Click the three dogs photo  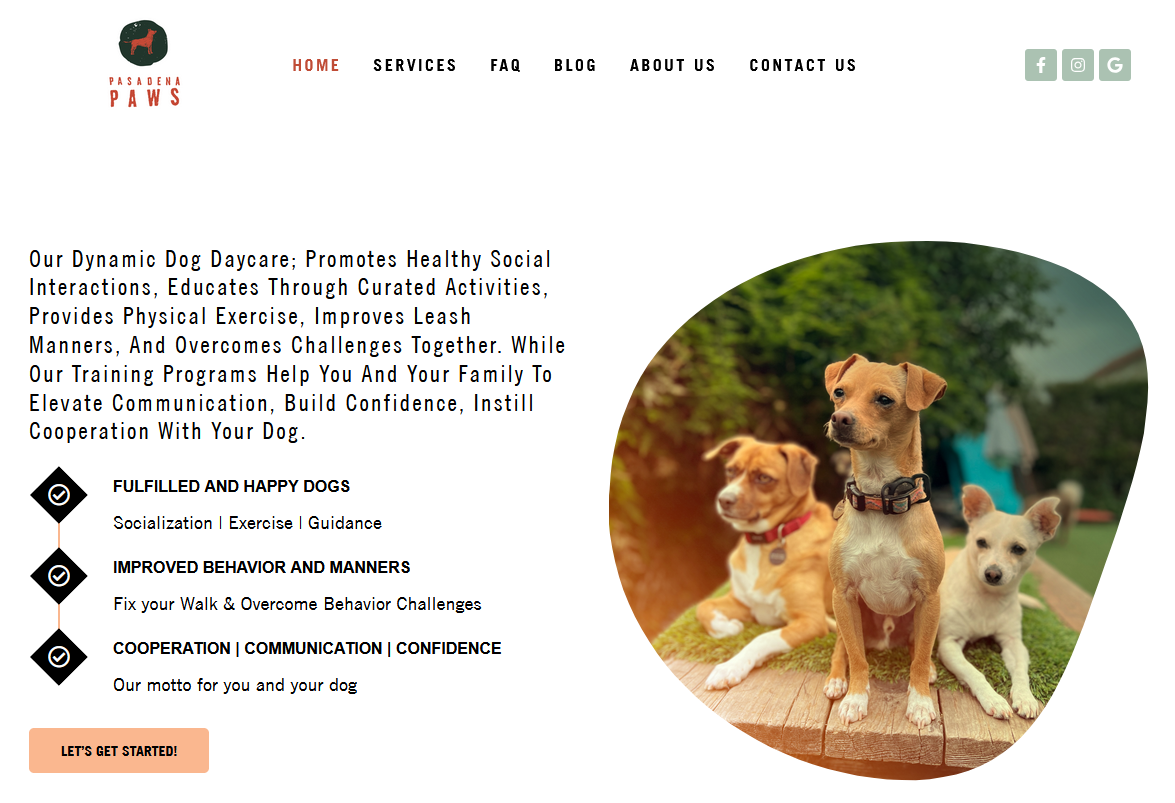point(878,511)
